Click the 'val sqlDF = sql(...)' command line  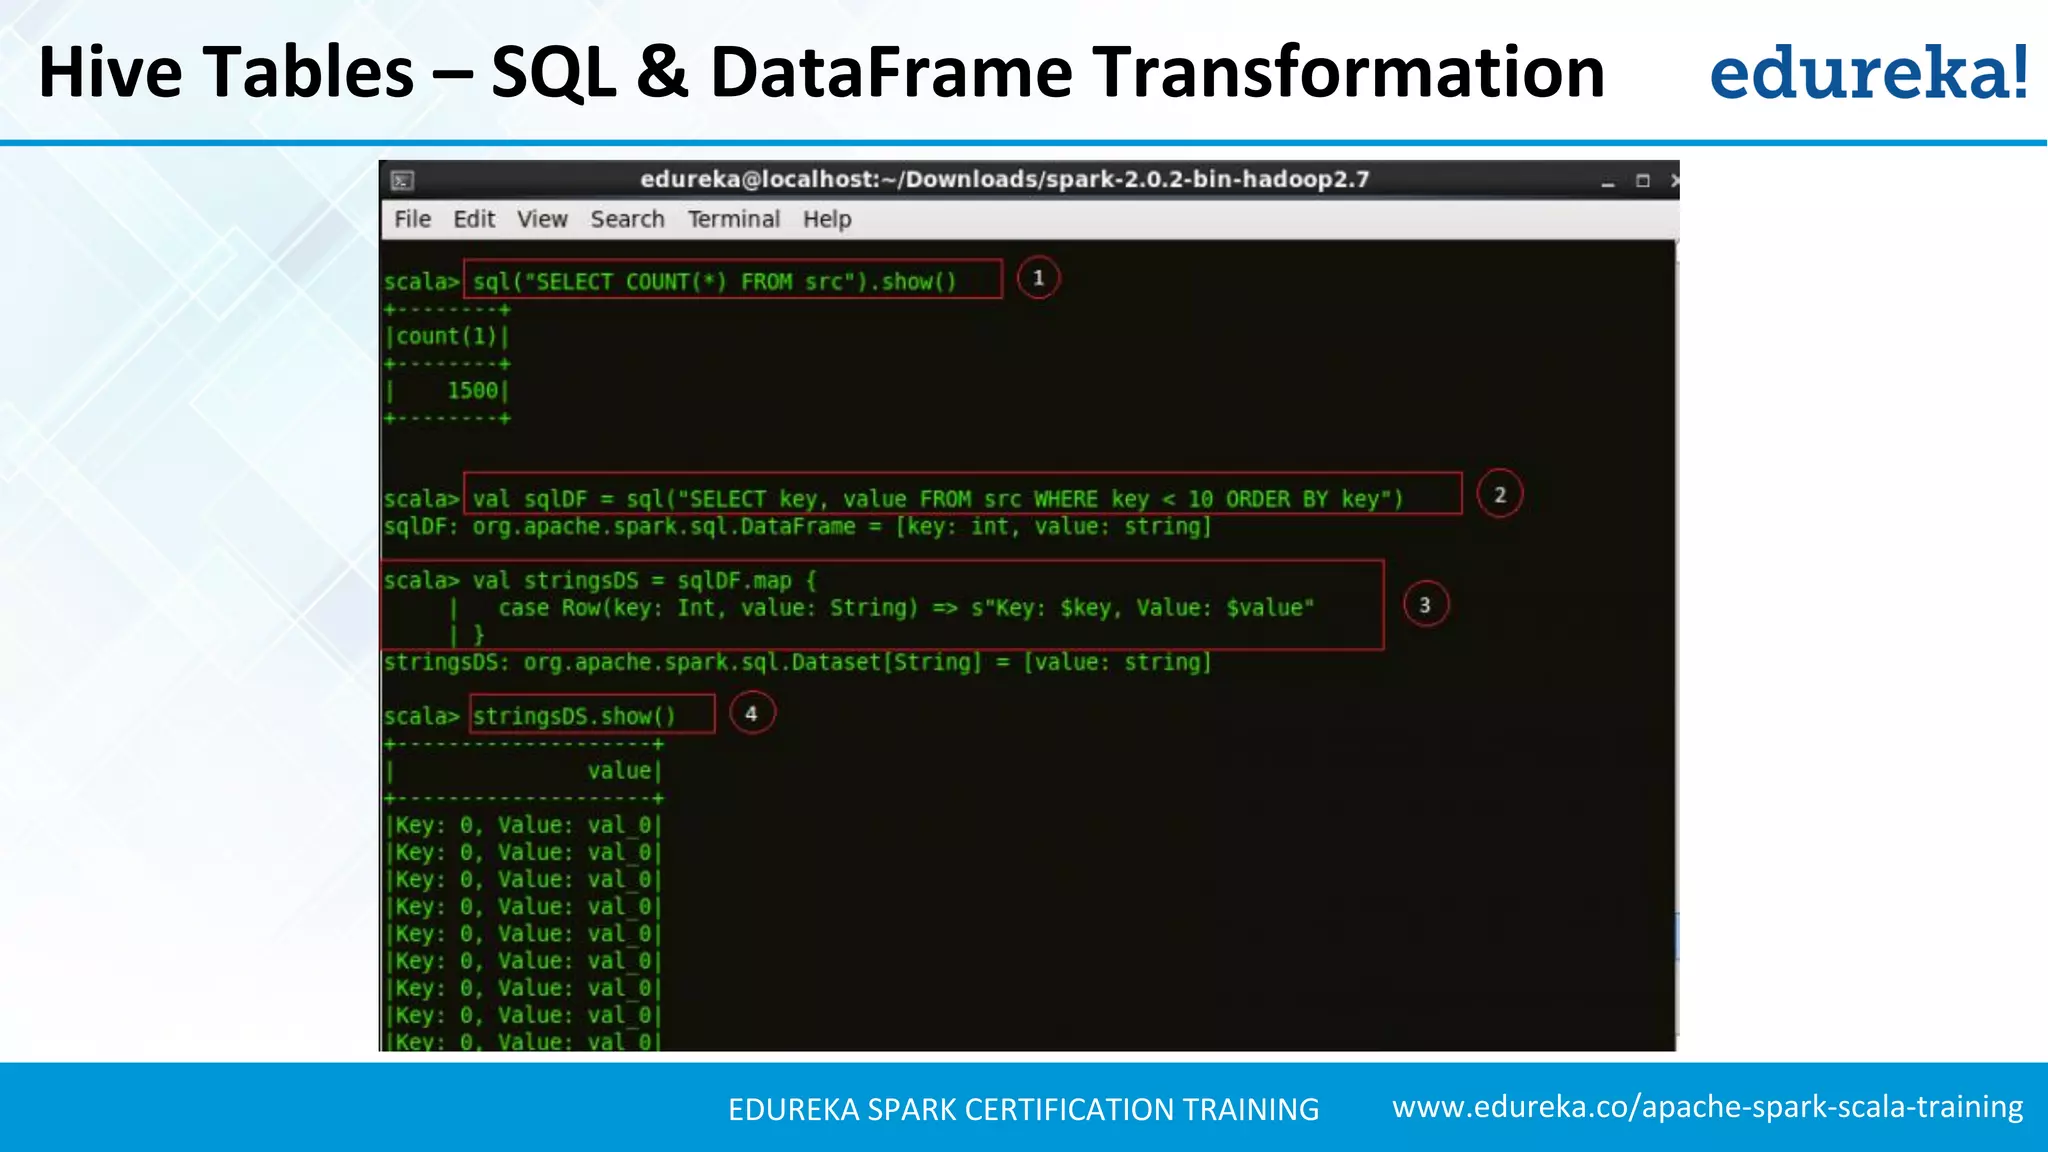[938, 498]
